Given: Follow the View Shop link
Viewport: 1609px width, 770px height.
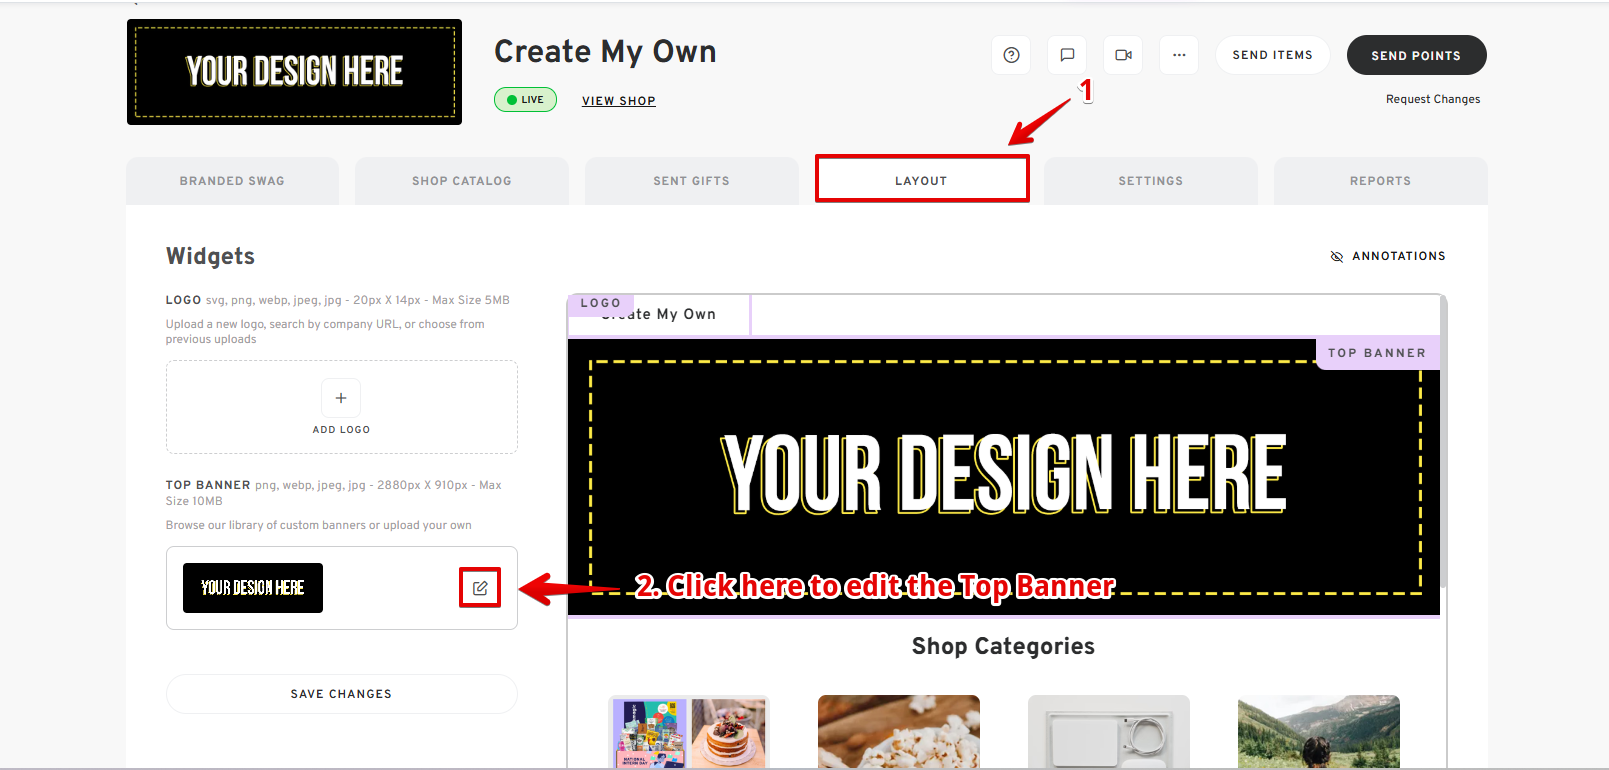Looking at the screenshot, I should pyautogui.click(x=619, y=101).
